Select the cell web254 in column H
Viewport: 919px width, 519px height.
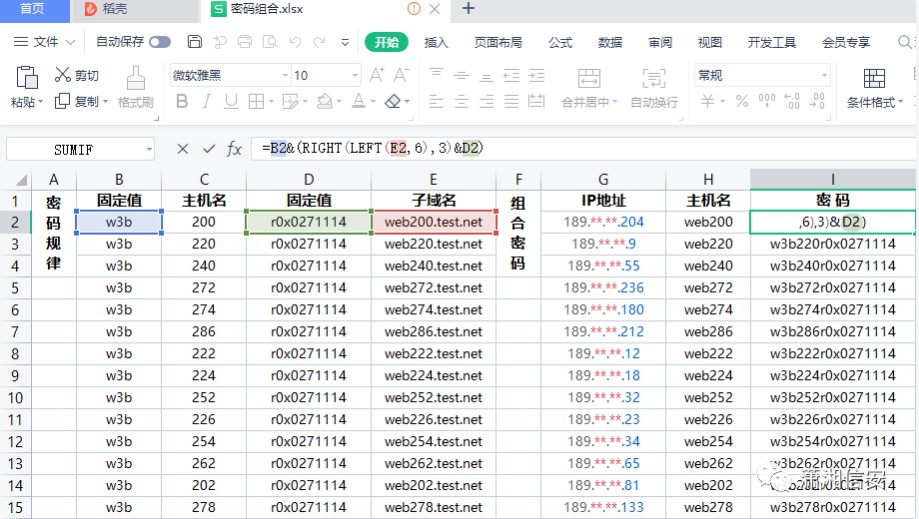point(708,442)
